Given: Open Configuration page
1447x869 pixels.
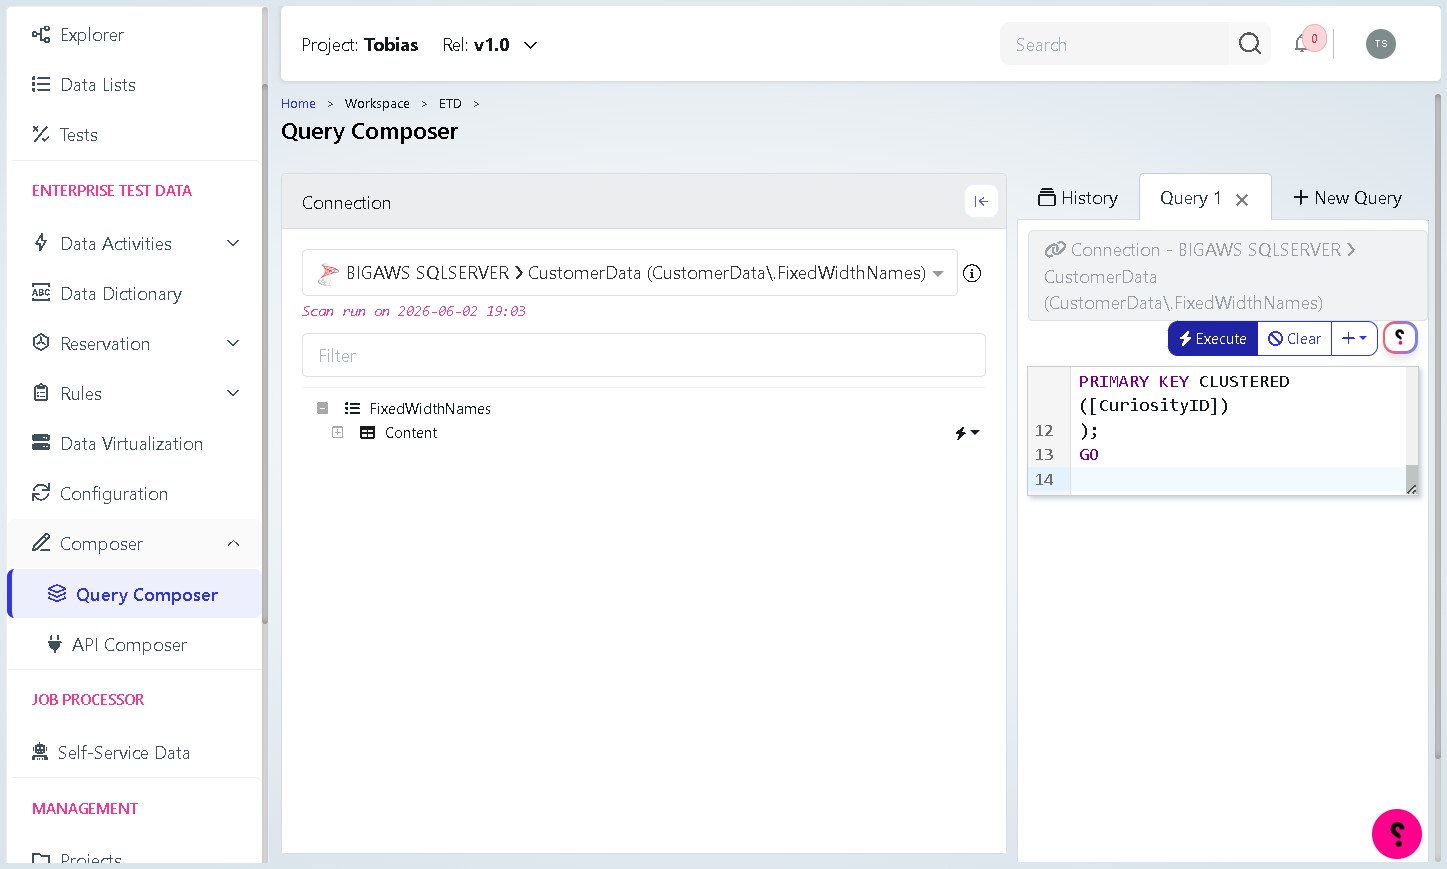Looking at the screenshot, I should coord(100,494).
